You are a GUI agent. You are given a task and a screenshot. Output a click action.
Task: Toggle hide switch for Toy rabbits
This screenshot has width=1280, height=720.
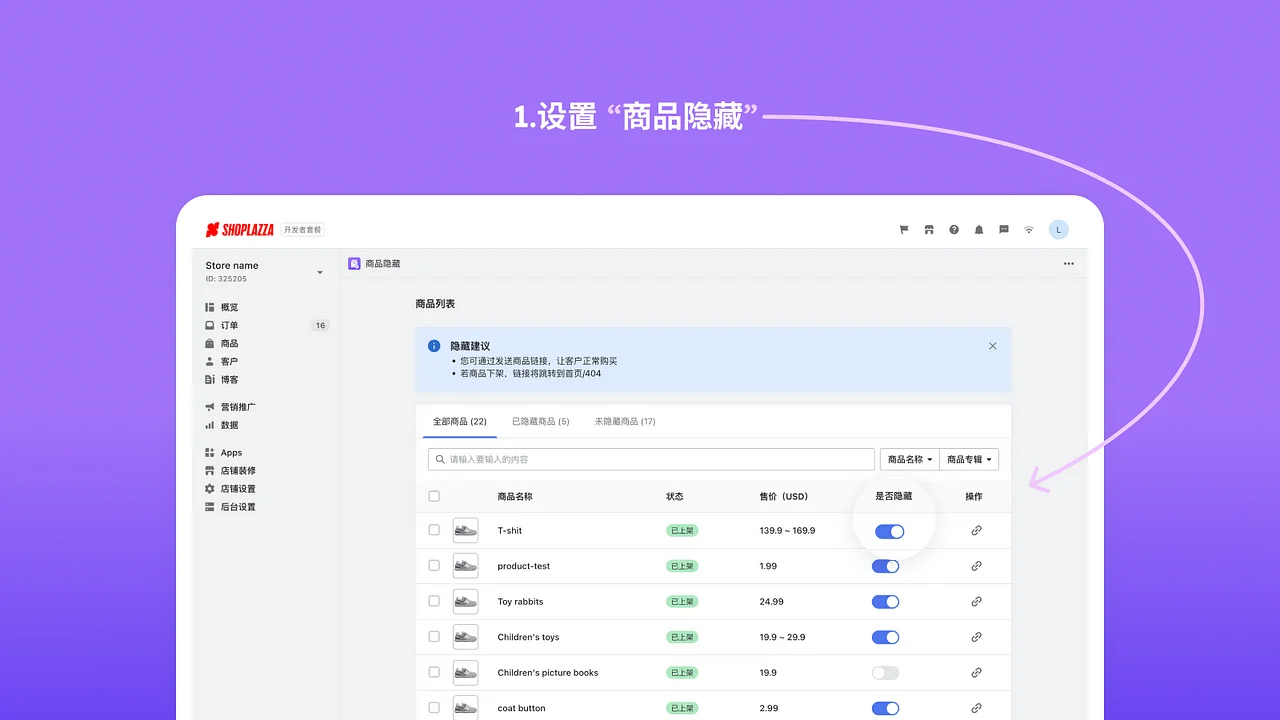pos(886,602)
